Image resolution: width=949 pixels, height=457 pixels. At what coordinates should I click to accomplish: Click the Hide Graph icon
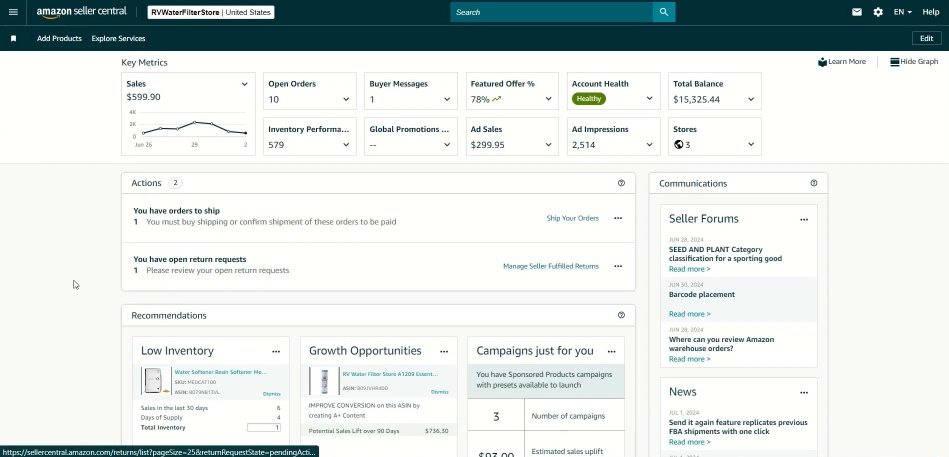pos(895,62)
